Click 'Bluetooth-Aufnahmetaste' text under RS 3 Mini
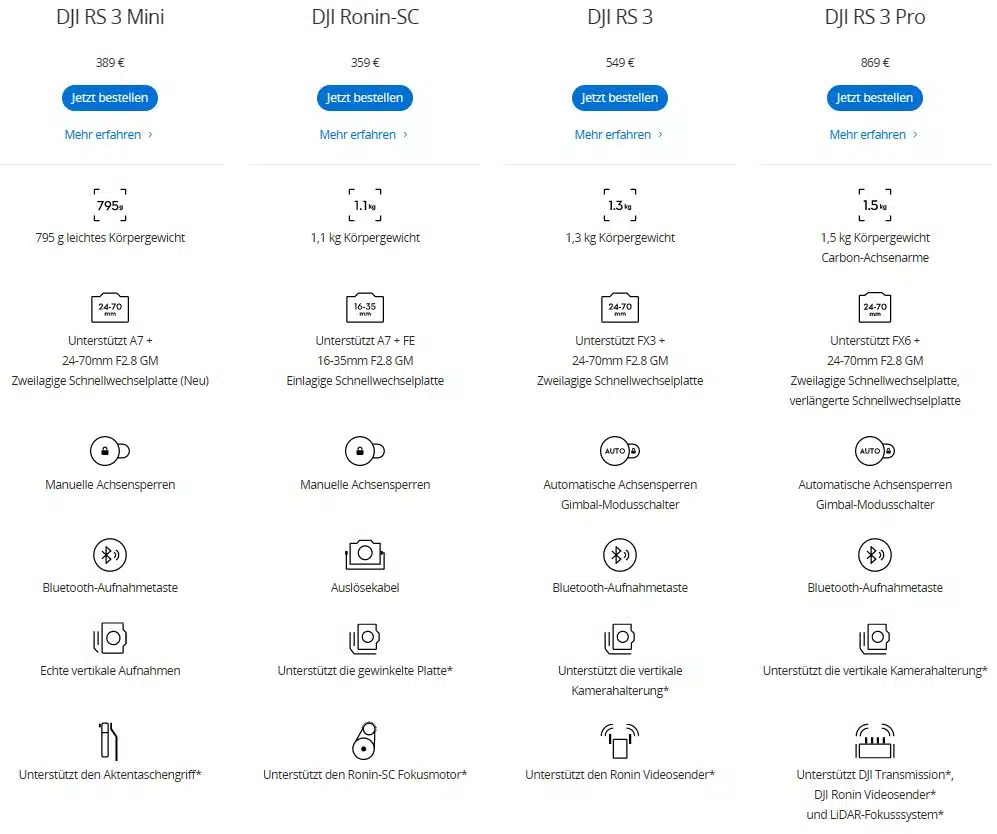Screen dimensions: 997x834 click(110, 588)
